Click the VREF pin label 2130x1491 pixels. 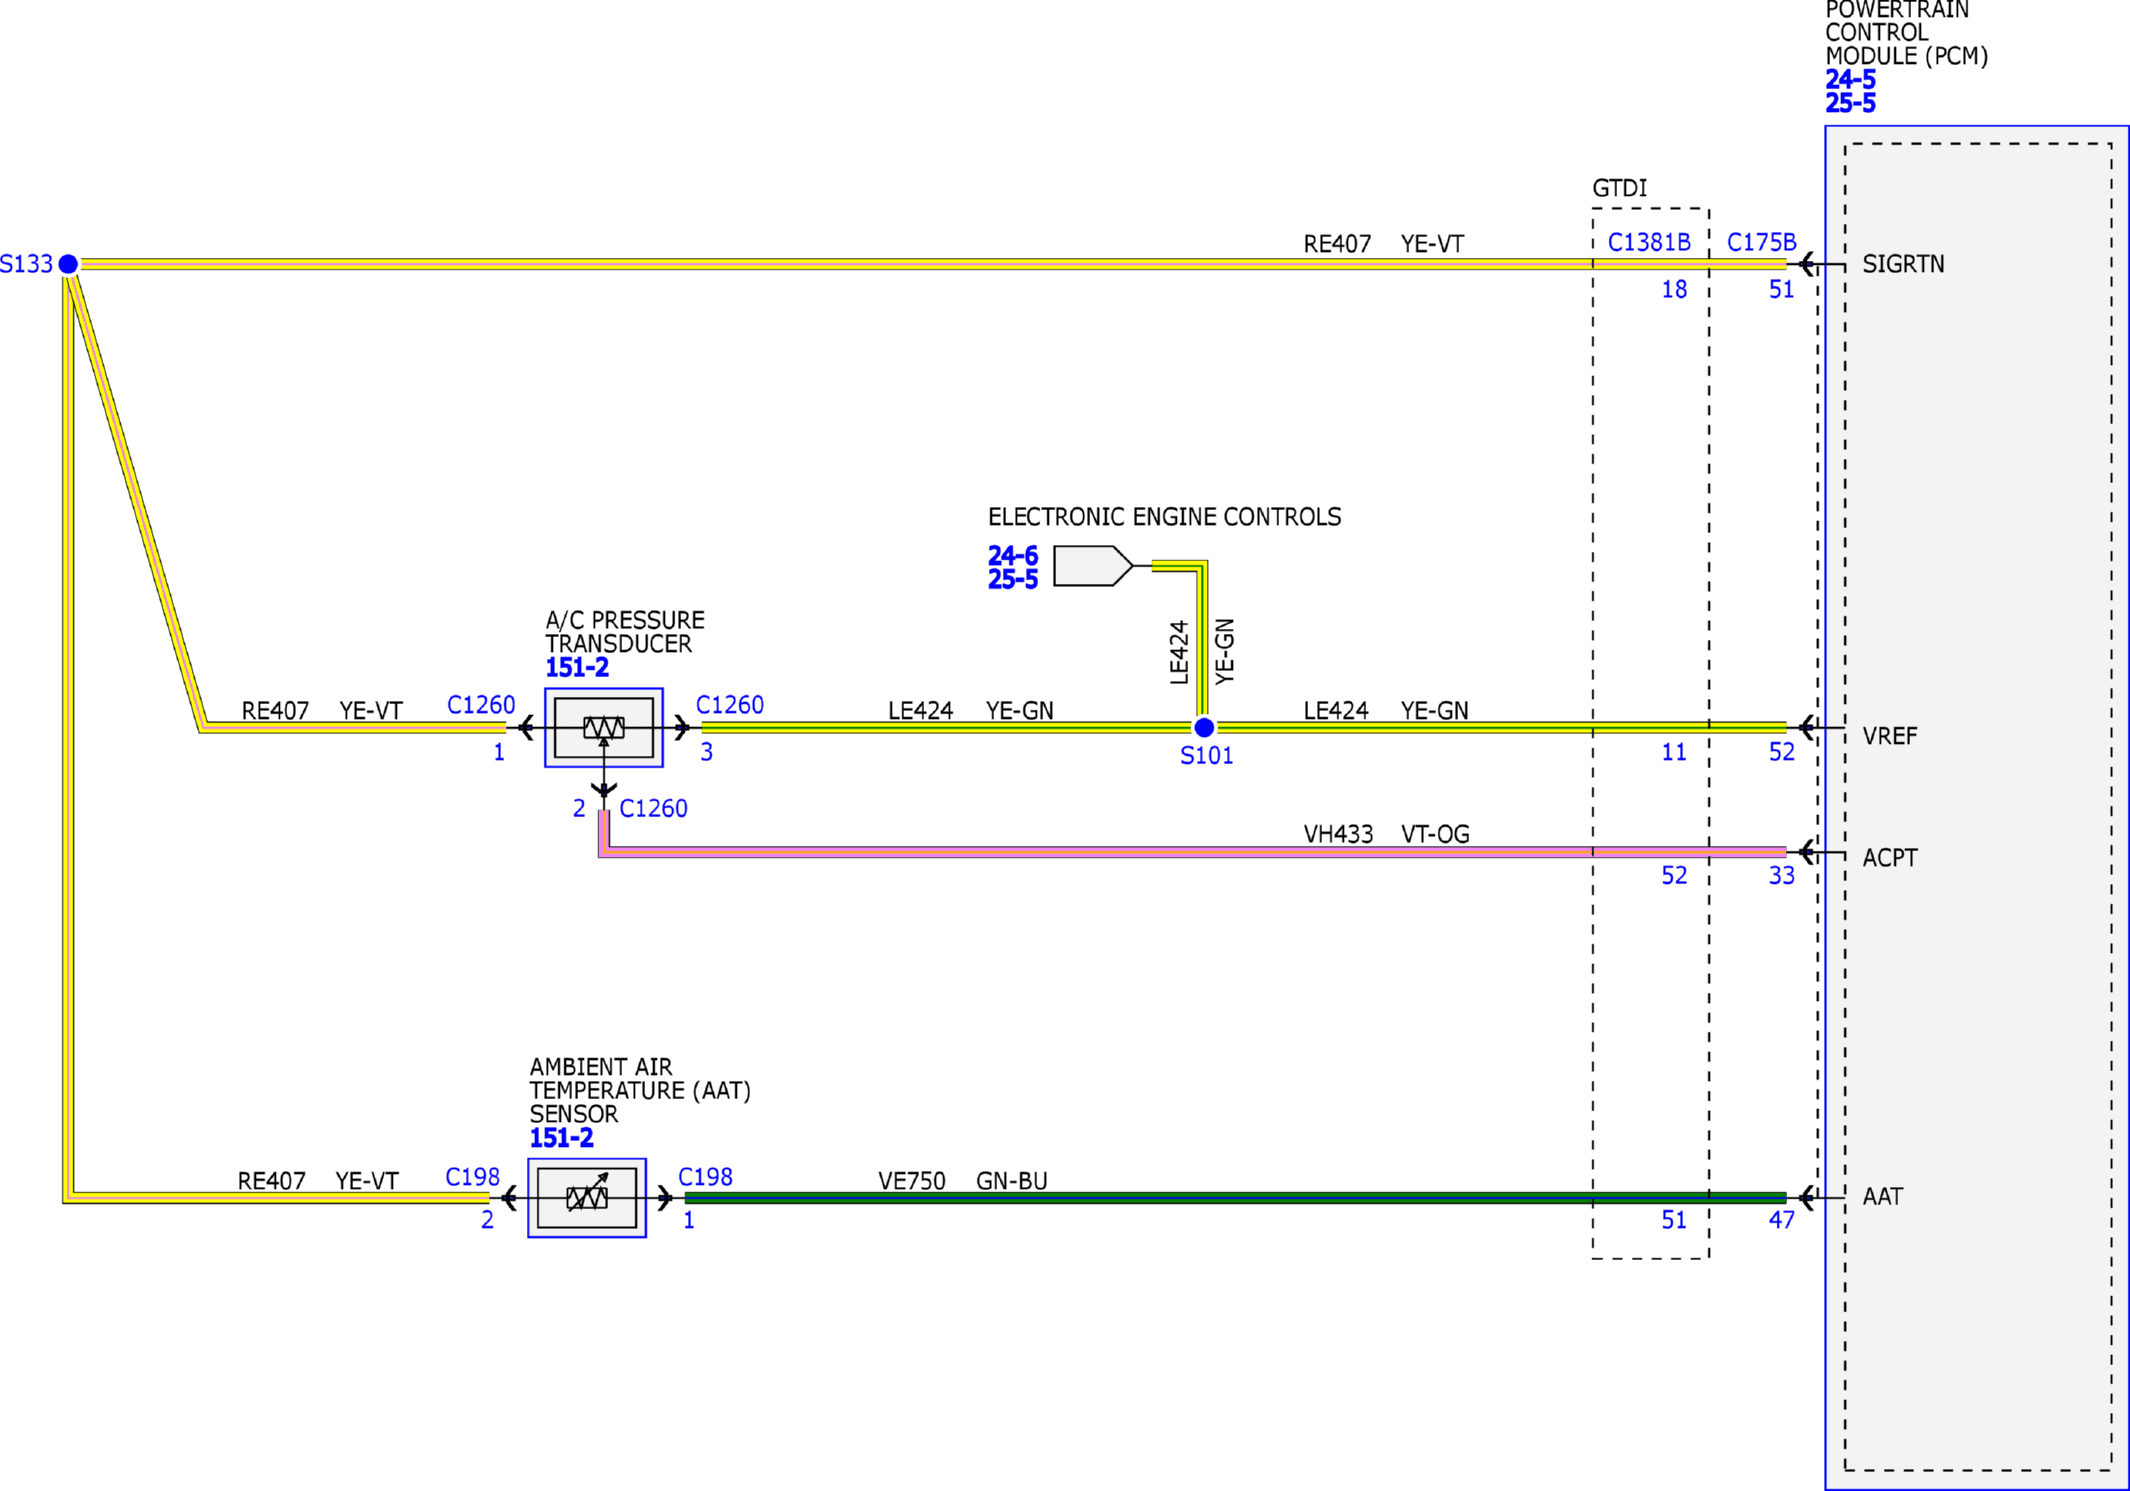[1889, 736]
